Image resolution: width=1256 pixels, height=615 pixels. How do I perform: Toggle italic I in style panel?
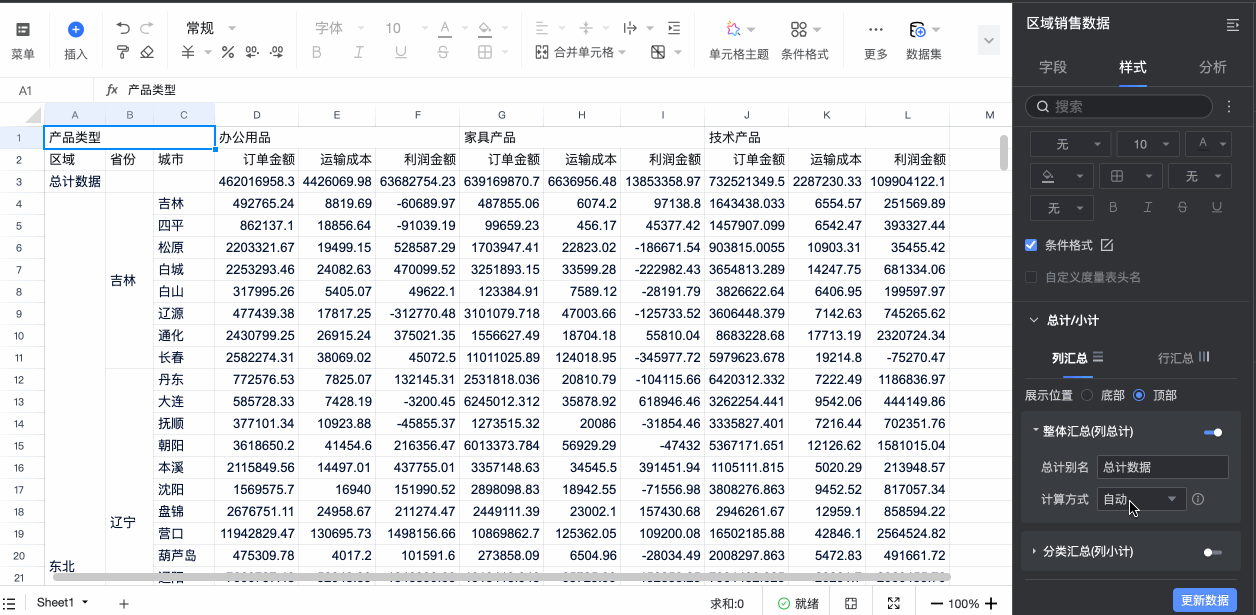pyautogui.click(x=1148, y=208)
